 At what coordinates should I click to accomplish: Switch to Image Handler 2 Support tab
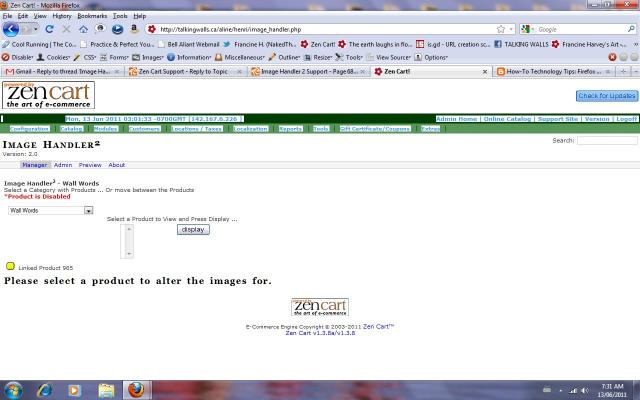pos(309,71)
